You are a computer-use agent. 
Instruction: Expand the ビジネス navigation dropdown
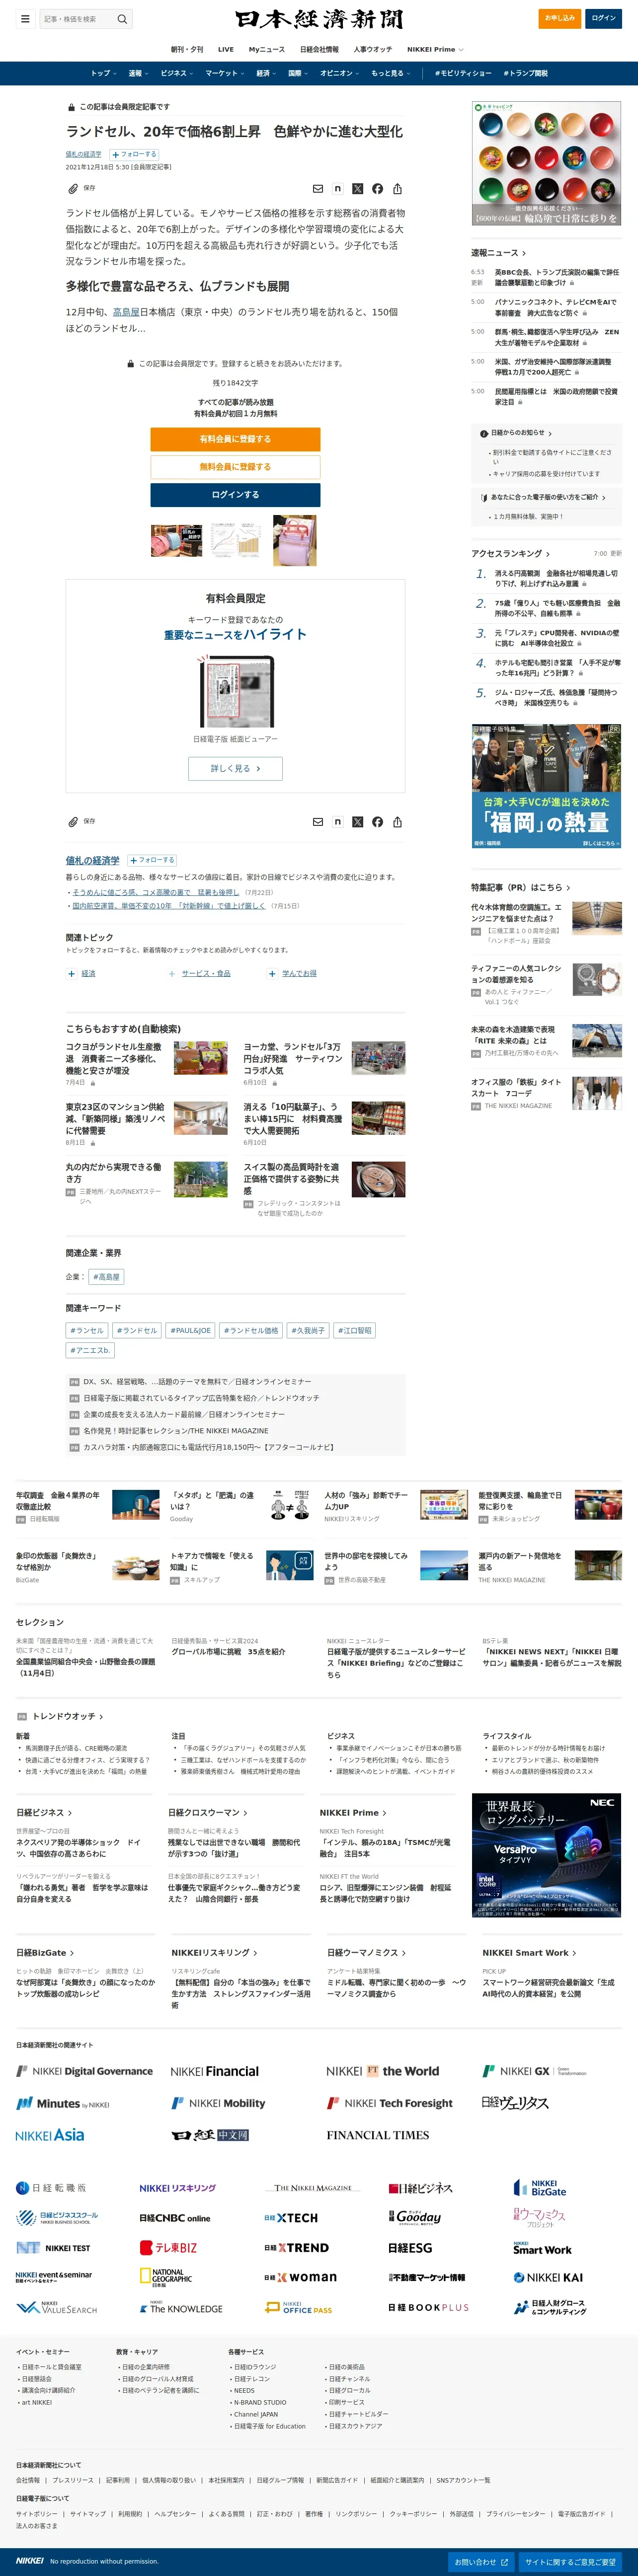(177, 73)
